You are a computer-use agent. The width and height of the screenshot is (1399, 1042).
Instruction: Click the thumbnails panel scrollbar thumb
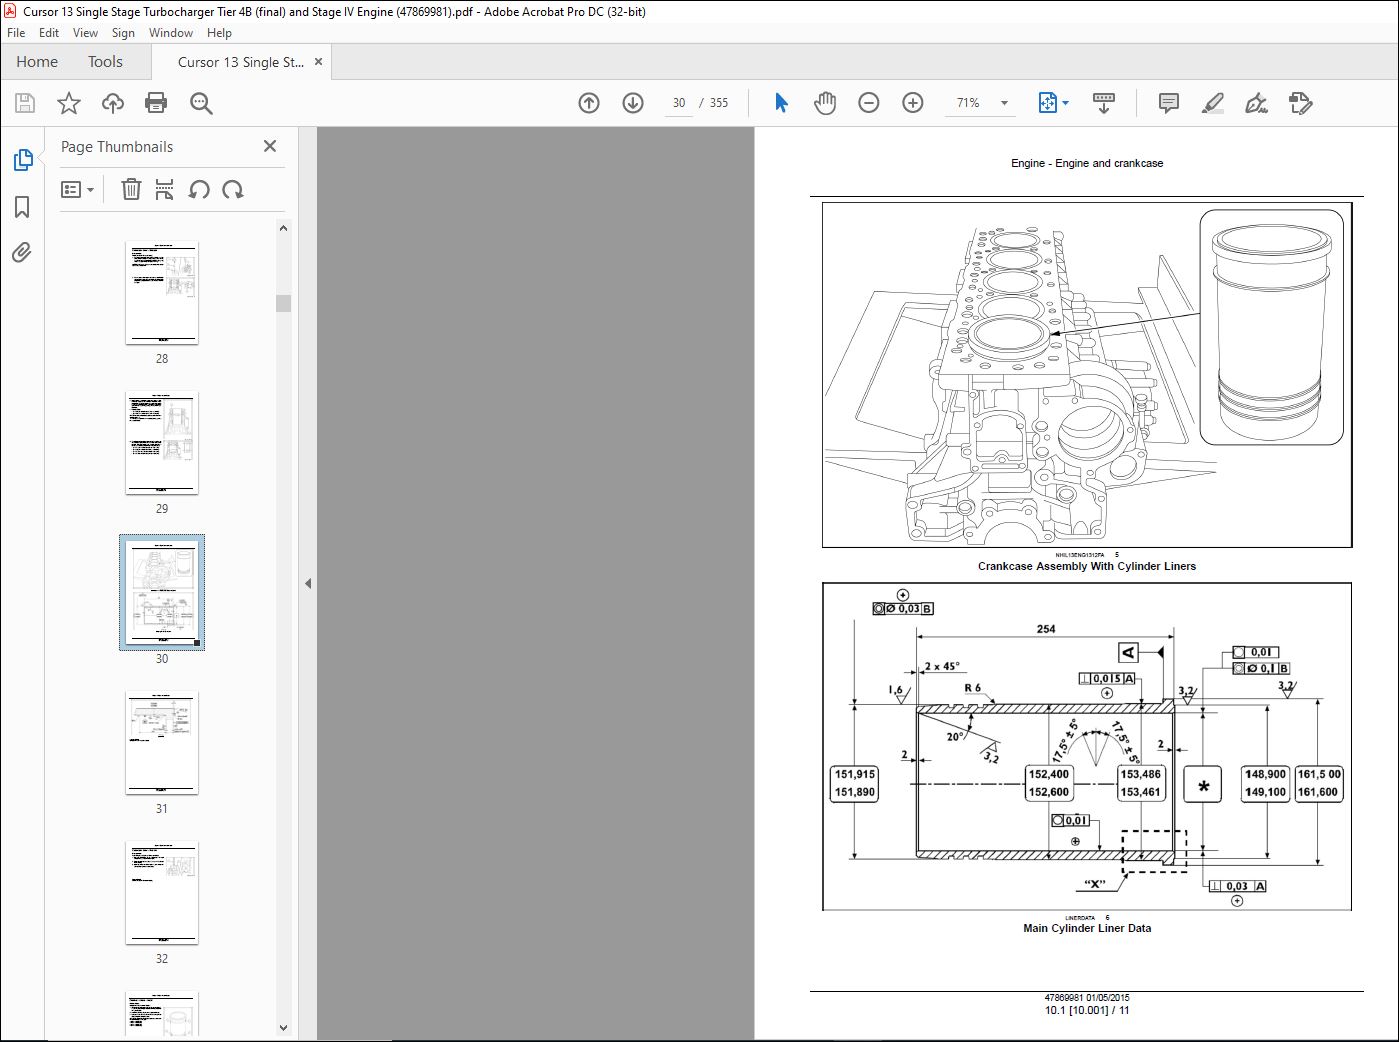[x=283, y=303]
